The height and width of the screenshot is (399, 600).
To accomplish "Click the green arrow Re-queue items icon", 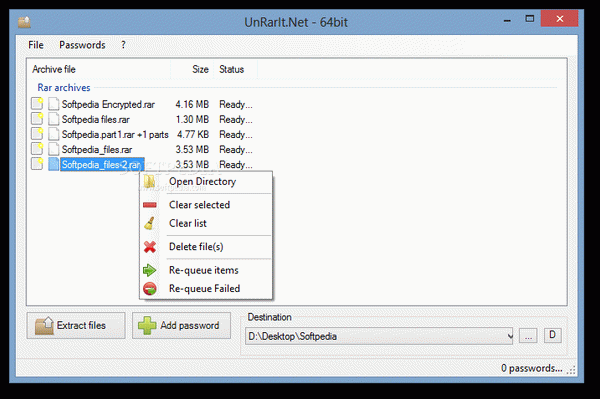I will click(x=149, y=270).
